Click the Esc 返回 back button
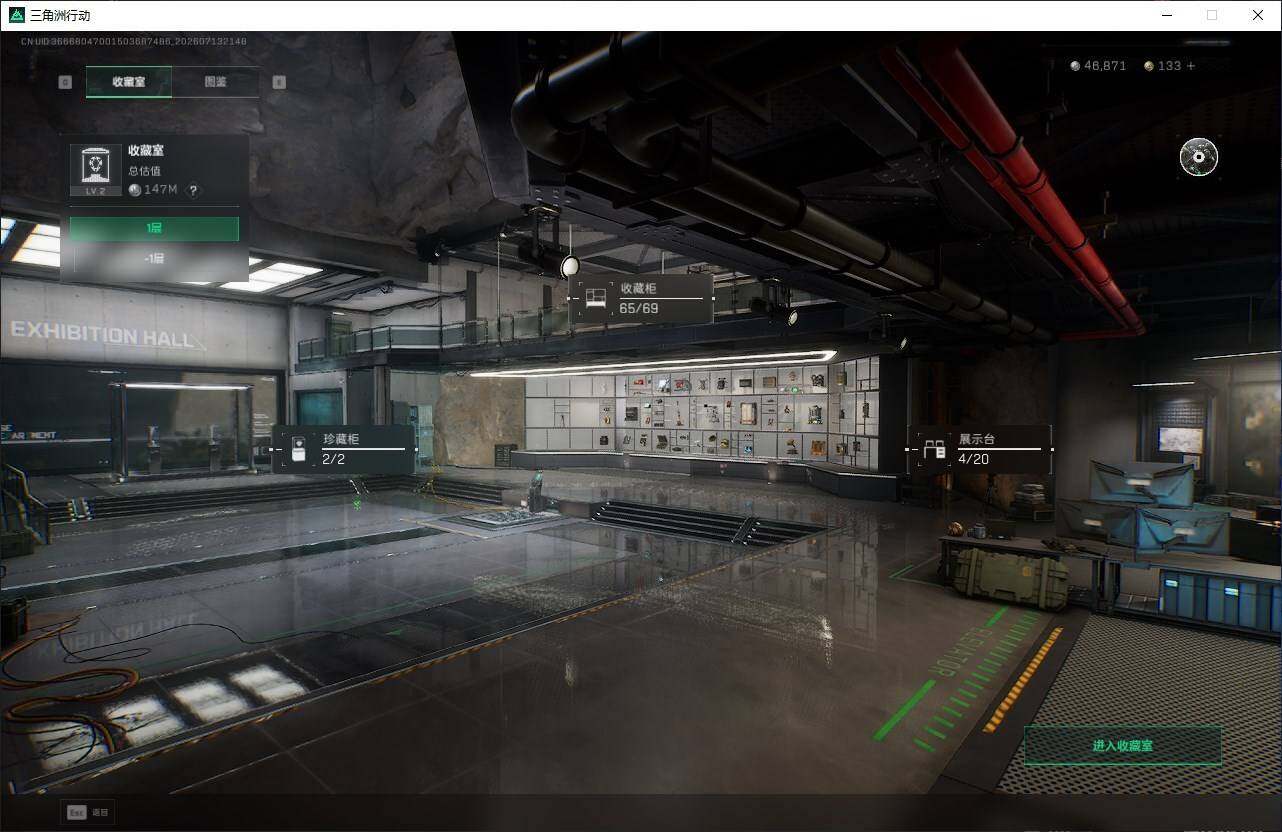 (x=88, y=812)
